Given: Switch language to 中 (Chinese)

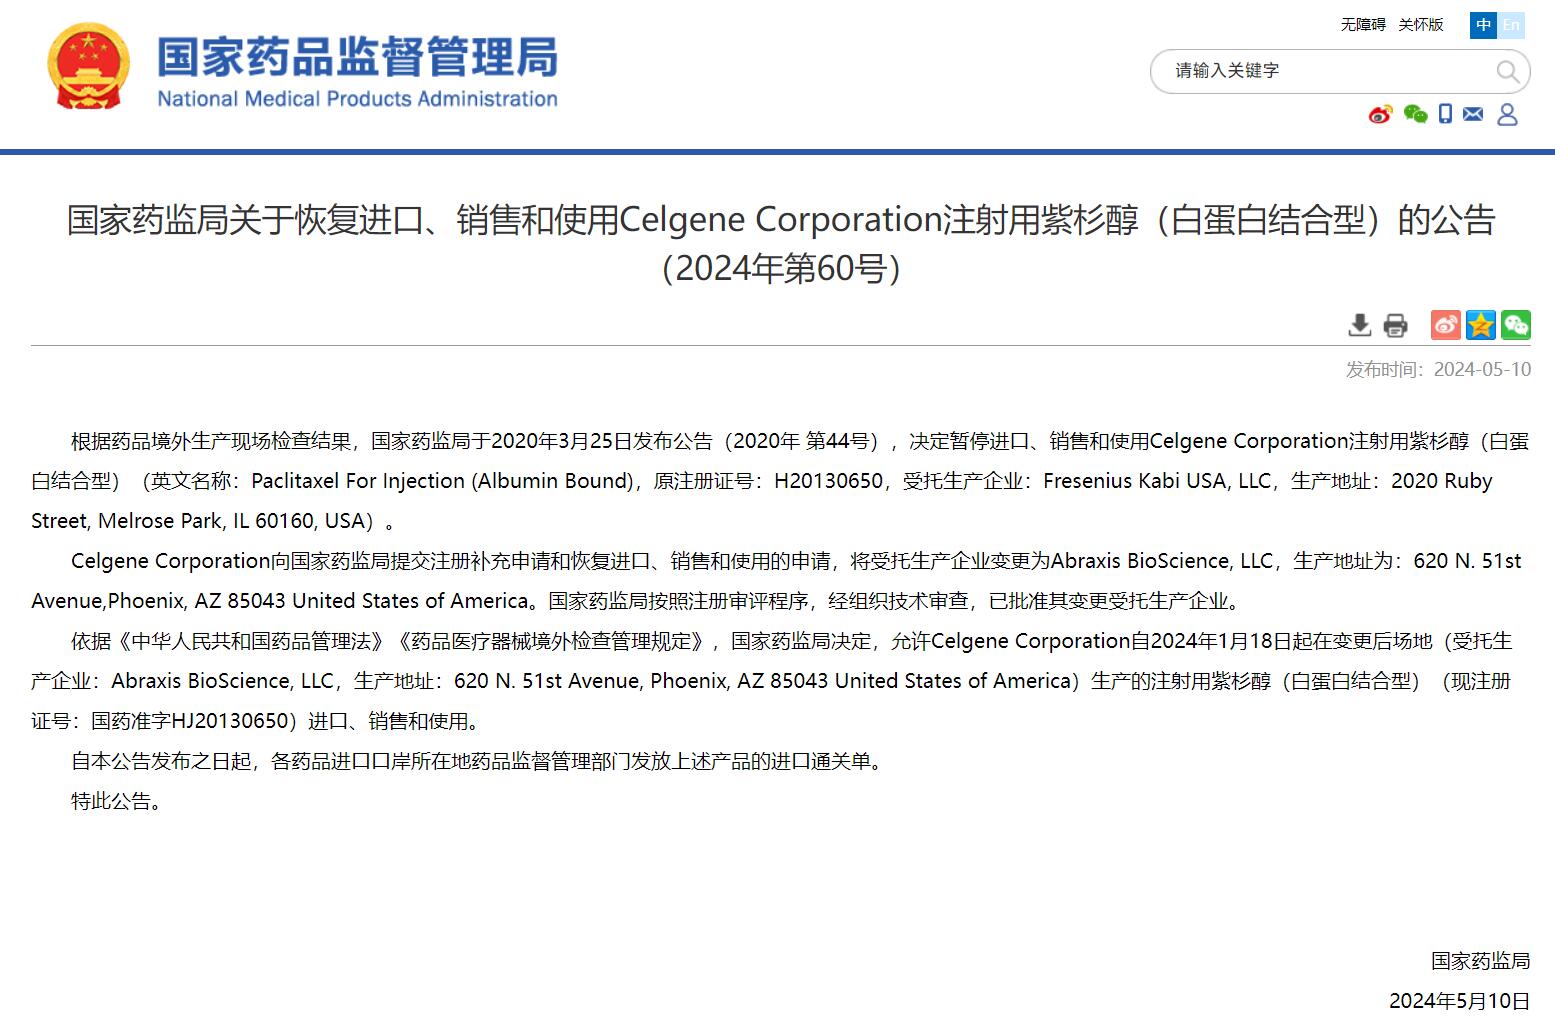Looking at the screenshot, I should (1483, 25).
